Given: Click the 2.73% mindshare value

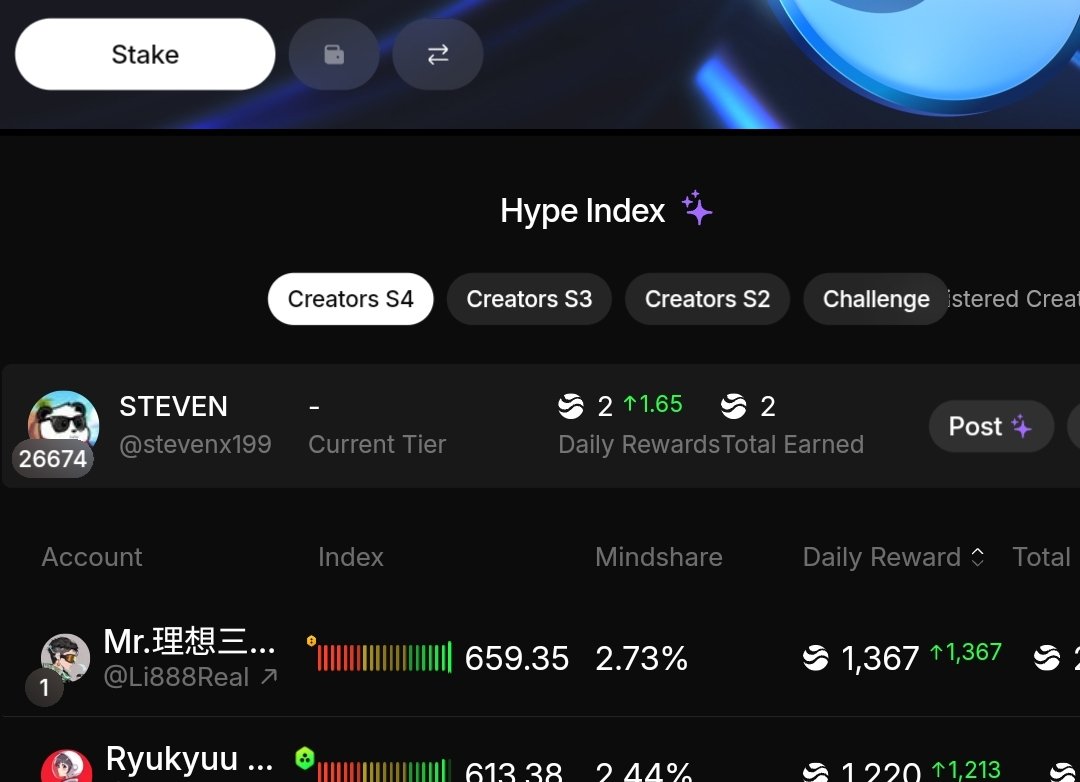Looking at the screenshot, I should pyautogui.click(x=641, y=658).
